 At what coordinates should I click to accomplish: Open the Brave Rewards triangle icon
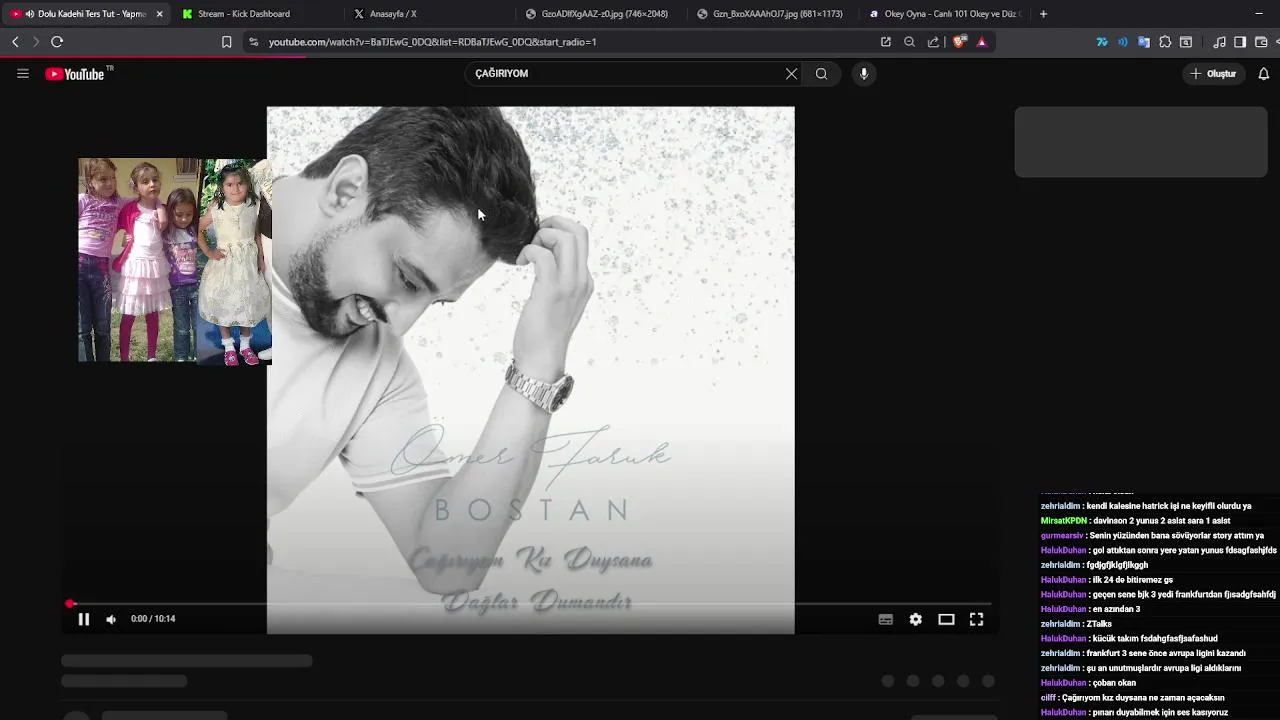point(982,42)
